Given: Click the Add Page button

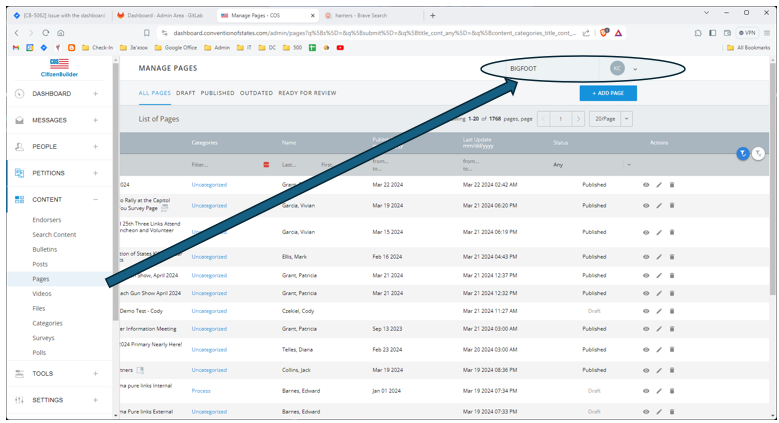Looking at the screenshot, I should pyautogui.click(x=608, y=93).
